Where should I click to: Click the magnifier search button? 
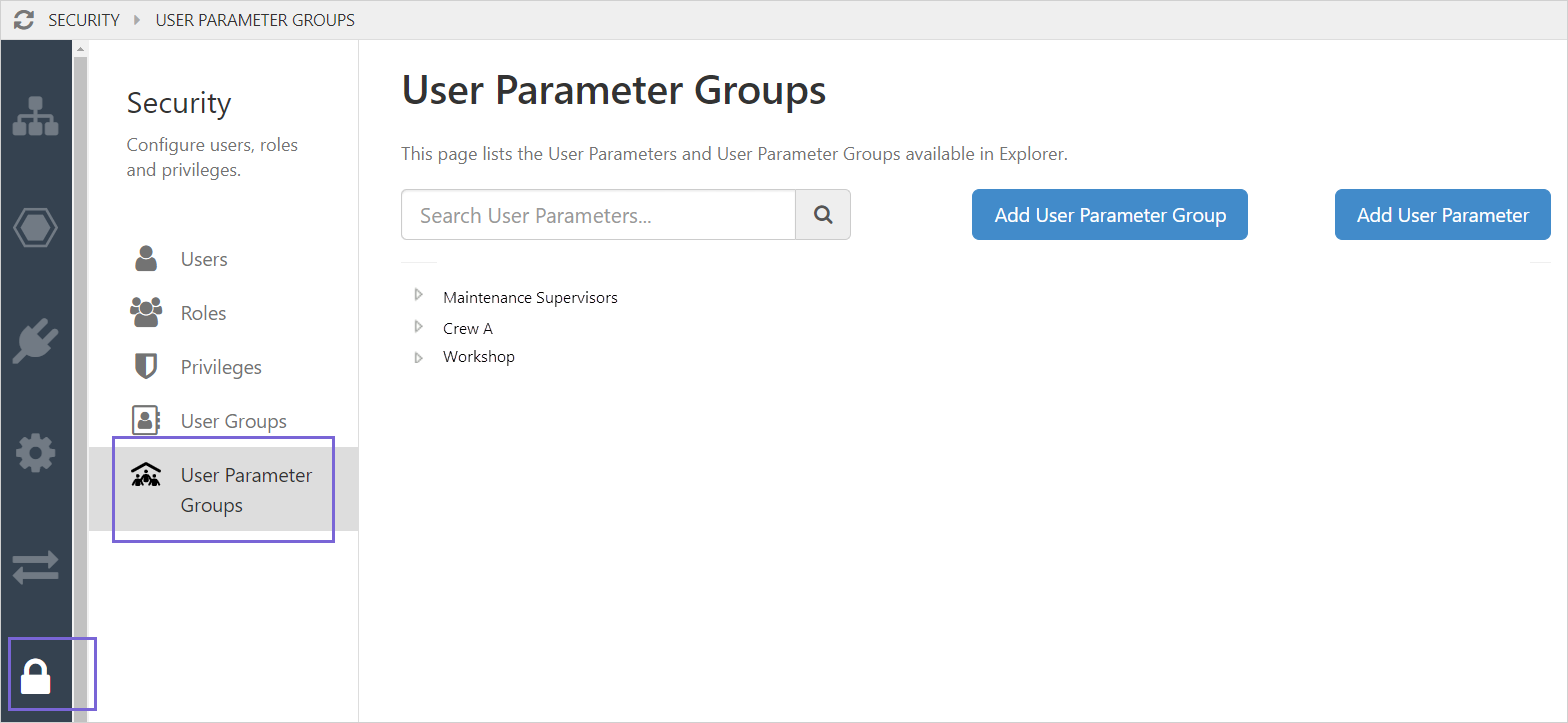(823, 215)
